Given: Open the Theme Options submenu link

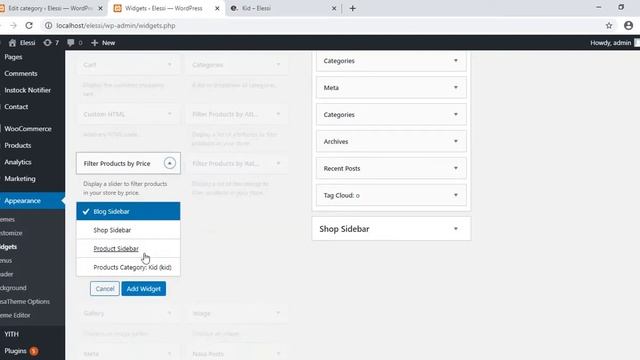Looking at the screenshot, I should coord(25,302).
